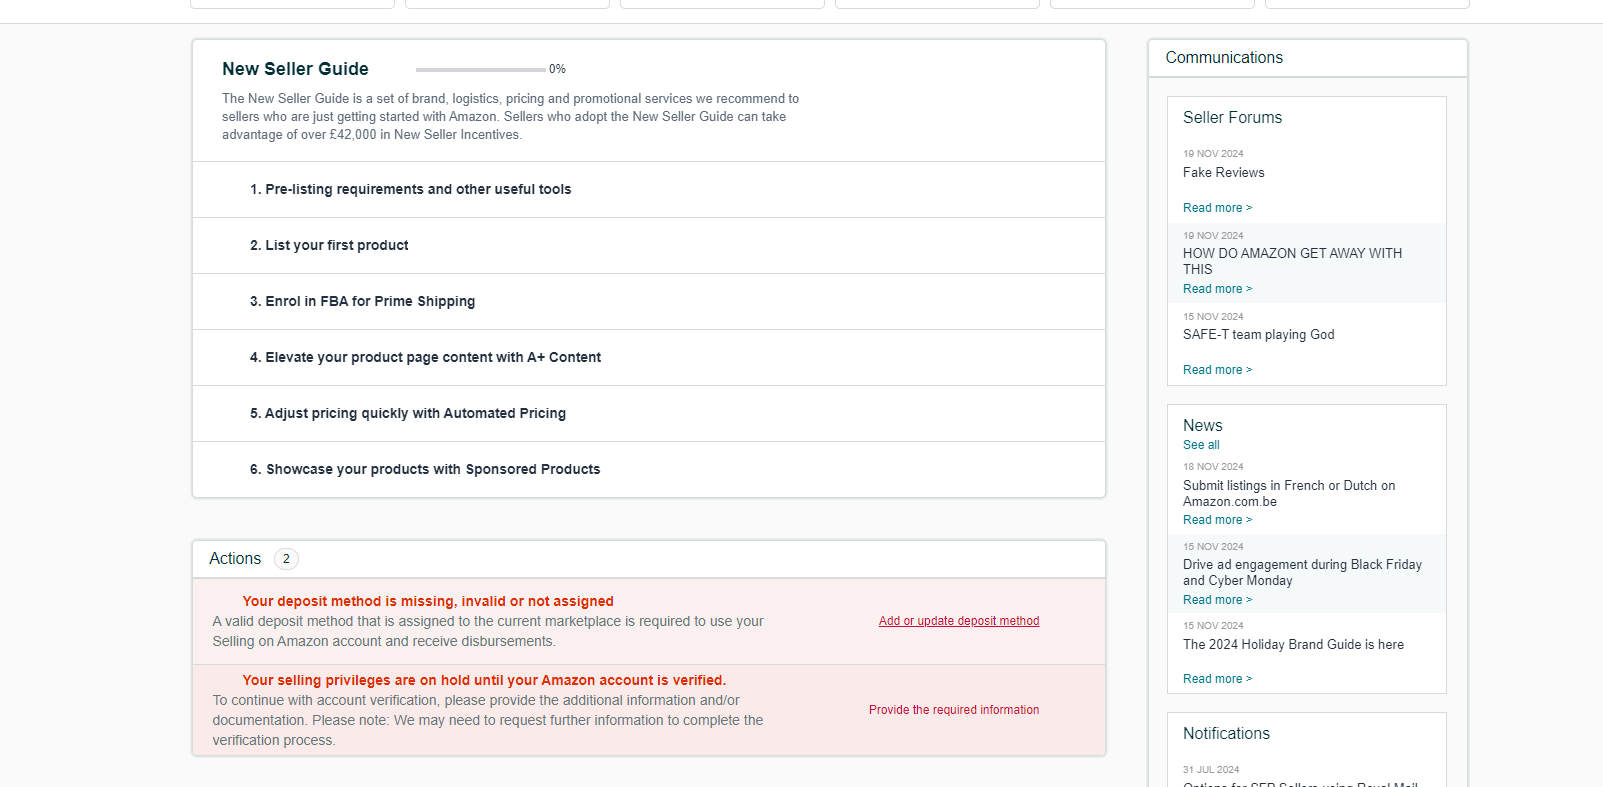Viewport: 1603px width, 787px height.
Task: Click the Communications panel heading
Action: pos(1224,58)
